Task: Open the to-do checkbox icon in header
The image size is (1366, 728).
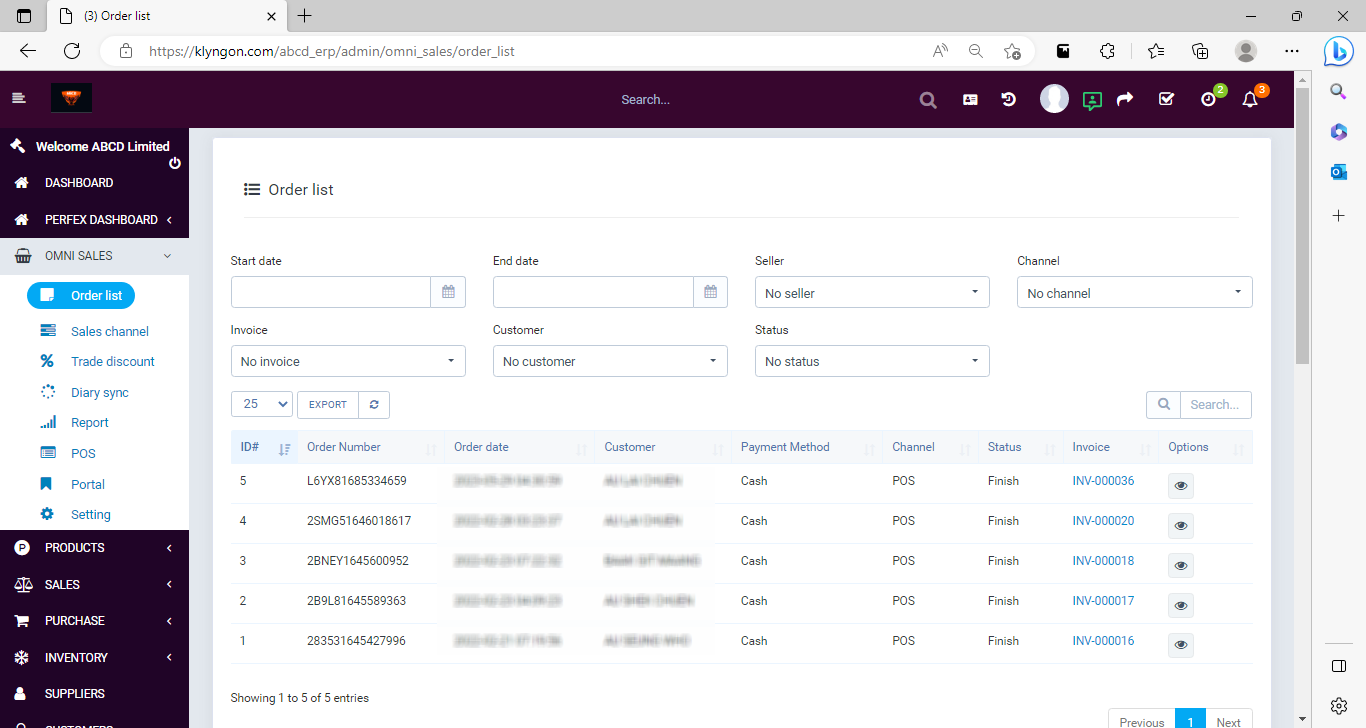Action: pos(1166,99)
